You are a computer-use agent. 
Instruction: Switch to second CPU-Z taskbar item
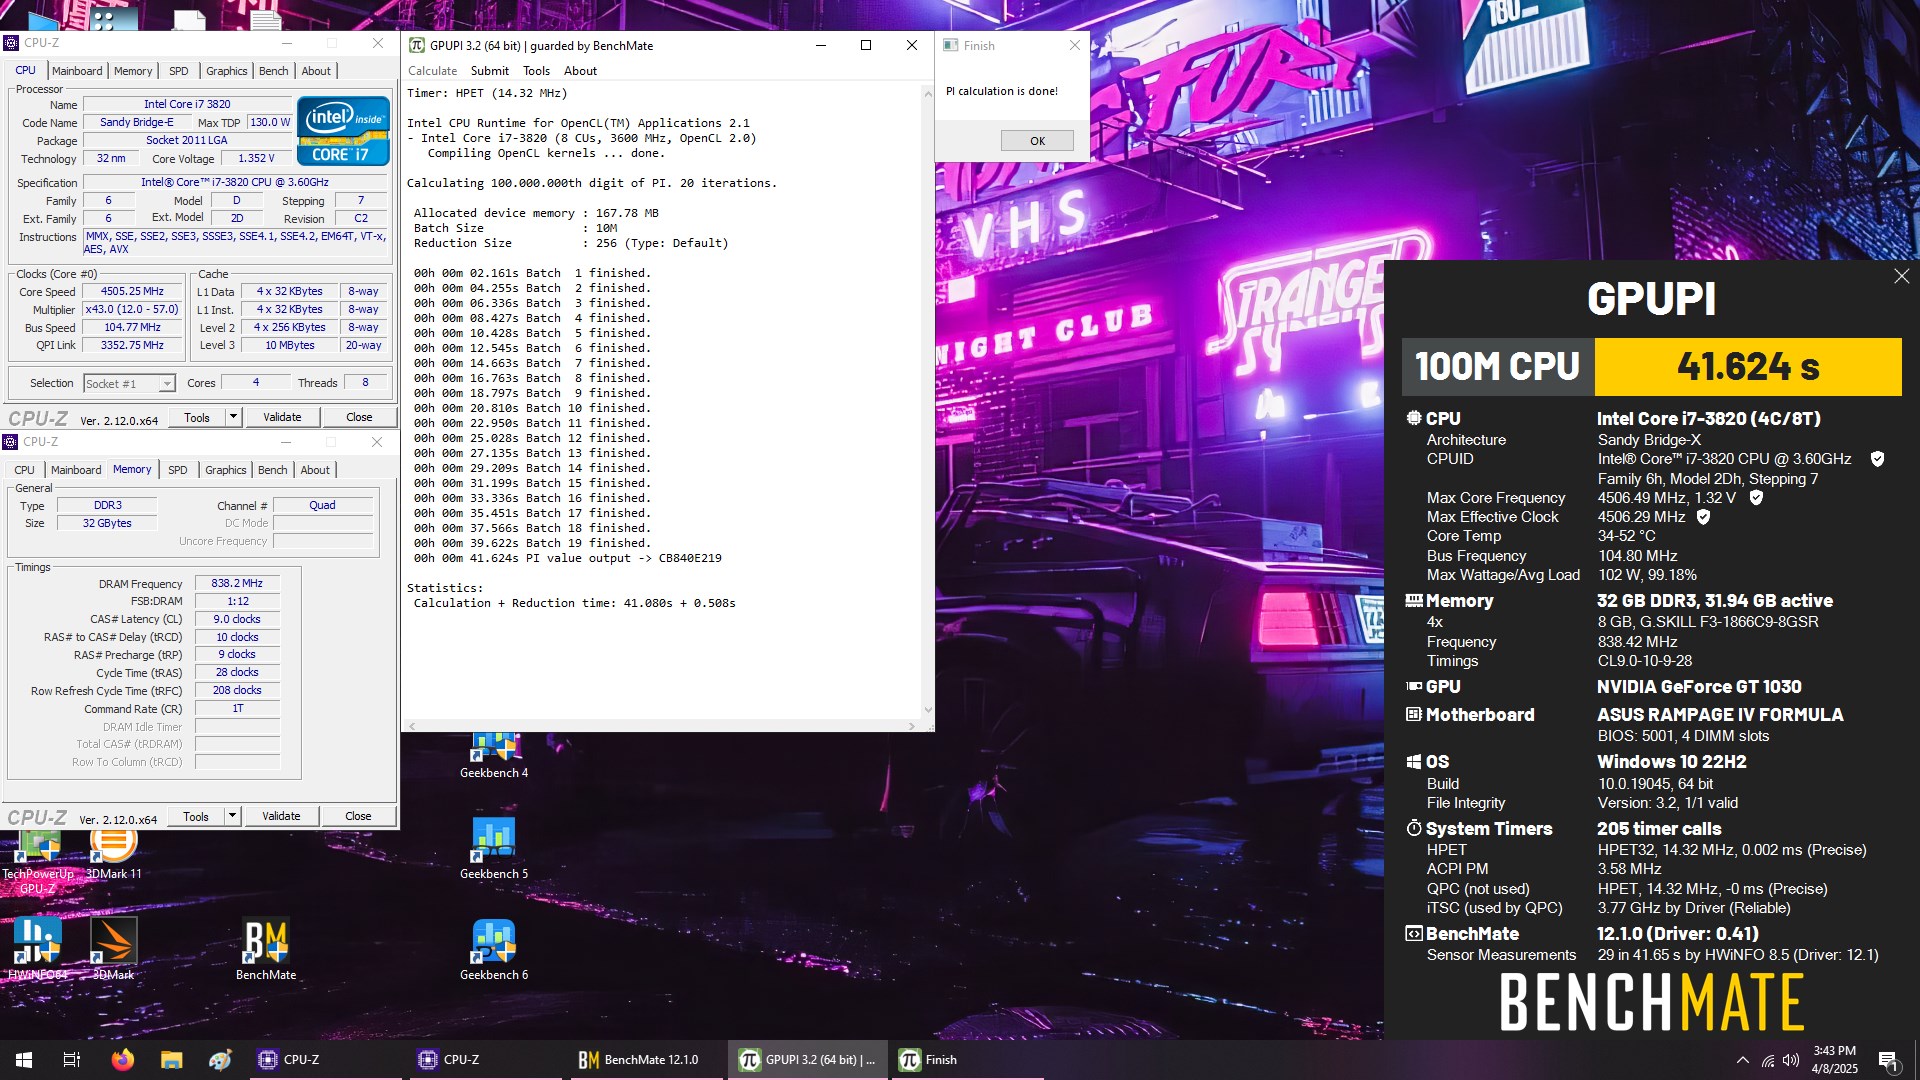tap(483, 1060)
